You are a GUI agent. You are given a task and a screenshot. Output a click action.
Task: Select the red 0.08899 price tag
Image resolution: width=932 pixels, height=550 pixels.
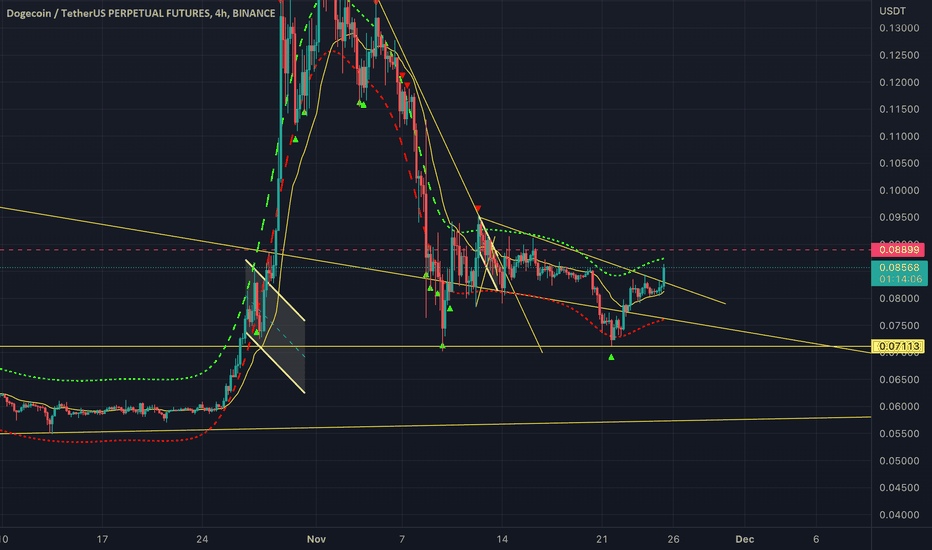pyautogui.click(x=899, y=250)
